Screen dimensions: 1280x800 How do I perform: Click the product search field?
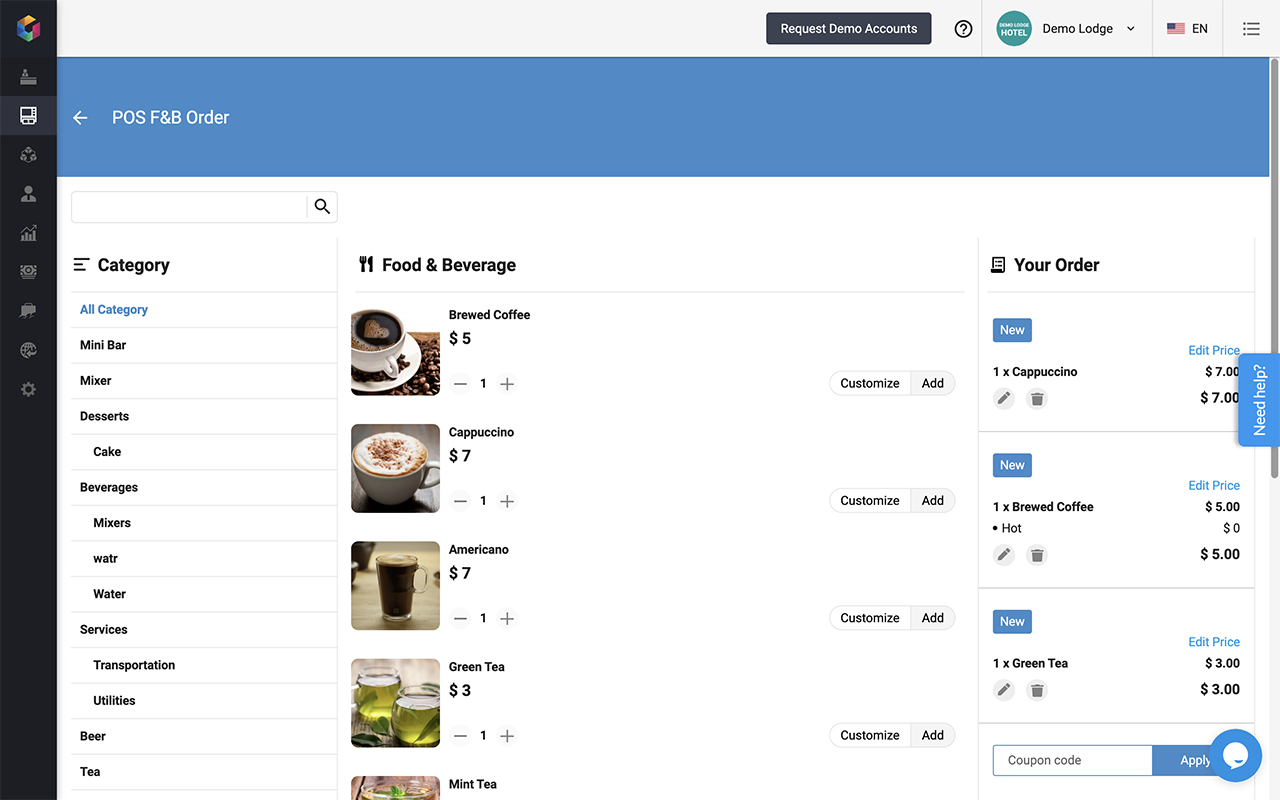[189, 207]
